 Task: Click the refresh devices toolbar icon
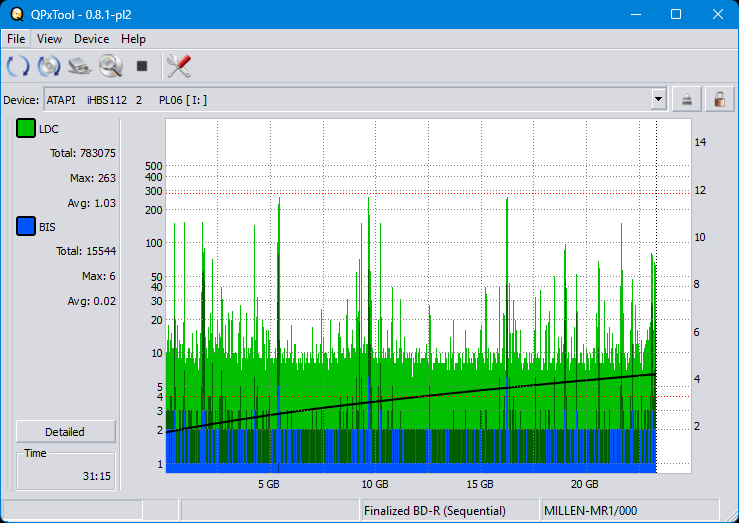point(18,65)
